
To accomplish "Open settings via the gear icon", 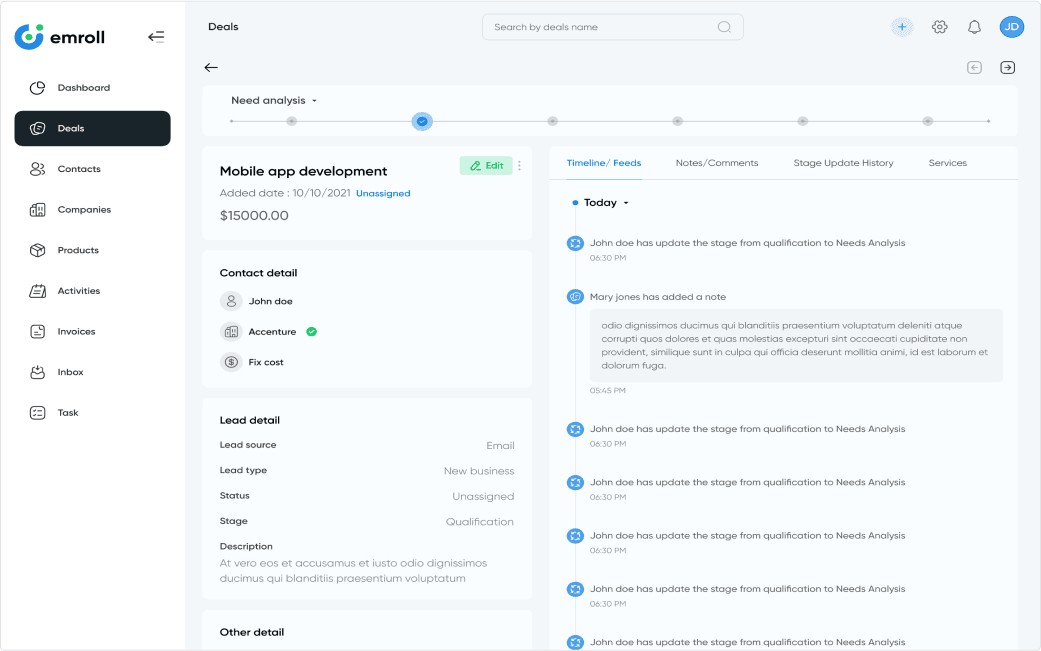I will click(939, 27).
